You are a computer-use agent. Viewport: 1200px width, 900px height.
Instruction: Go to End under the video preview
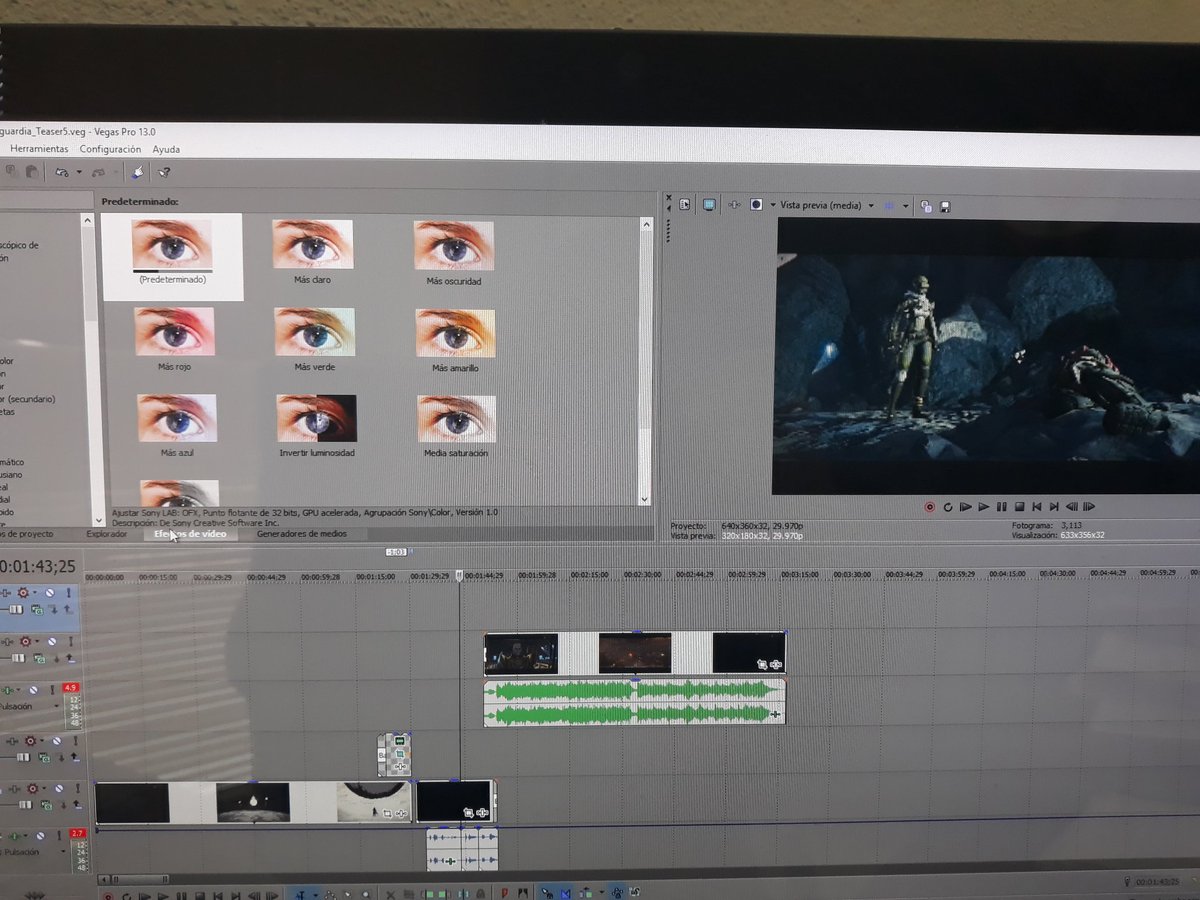pyautogui.click(x=1054, y=507)
